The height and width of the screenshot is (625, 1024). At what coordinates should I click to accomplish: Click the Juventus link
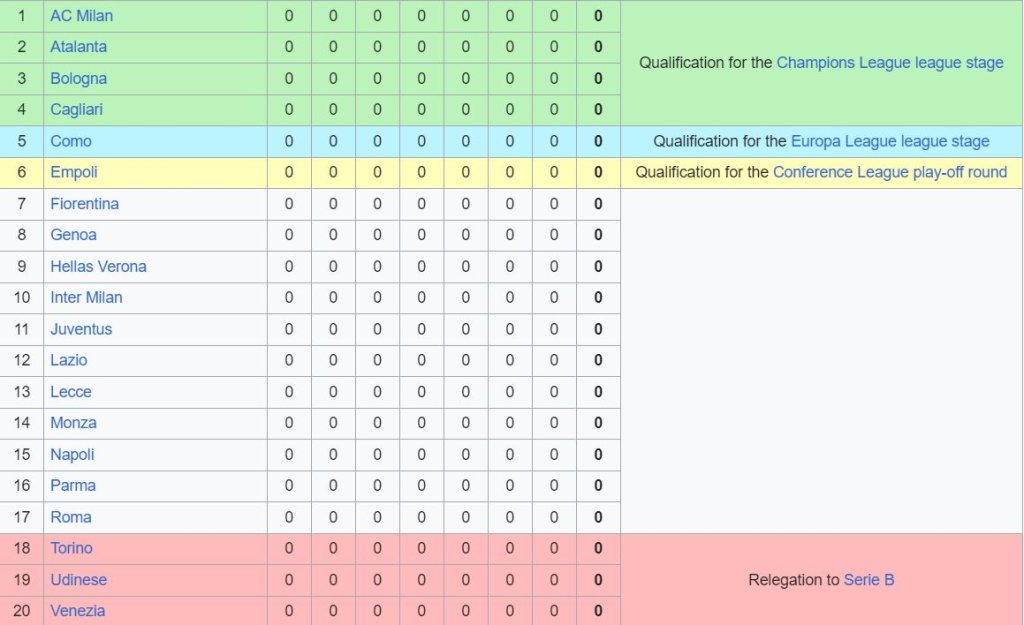81,329
